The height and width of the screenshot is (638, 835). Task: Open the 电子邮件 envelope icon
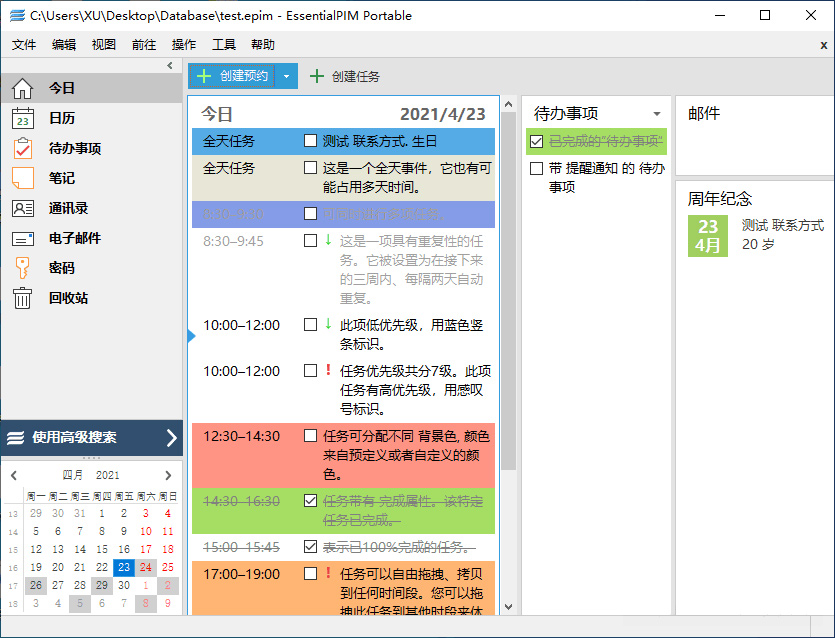pyautogui.click(x=22, y=239)
